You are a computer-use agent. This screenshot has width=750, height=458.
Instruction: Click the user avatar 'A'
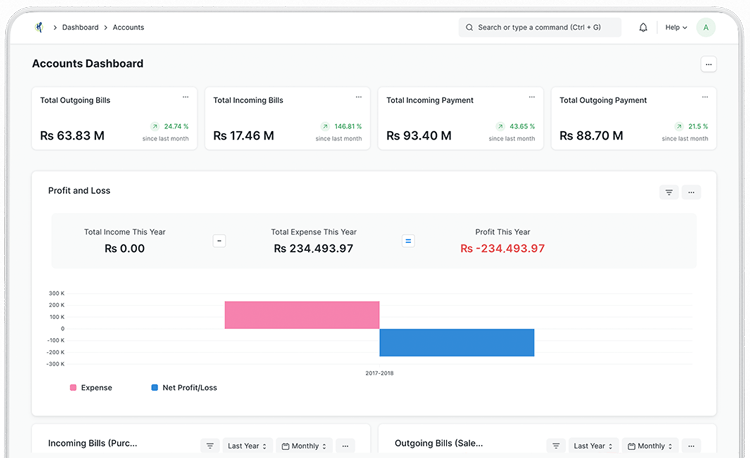point(706,28)
